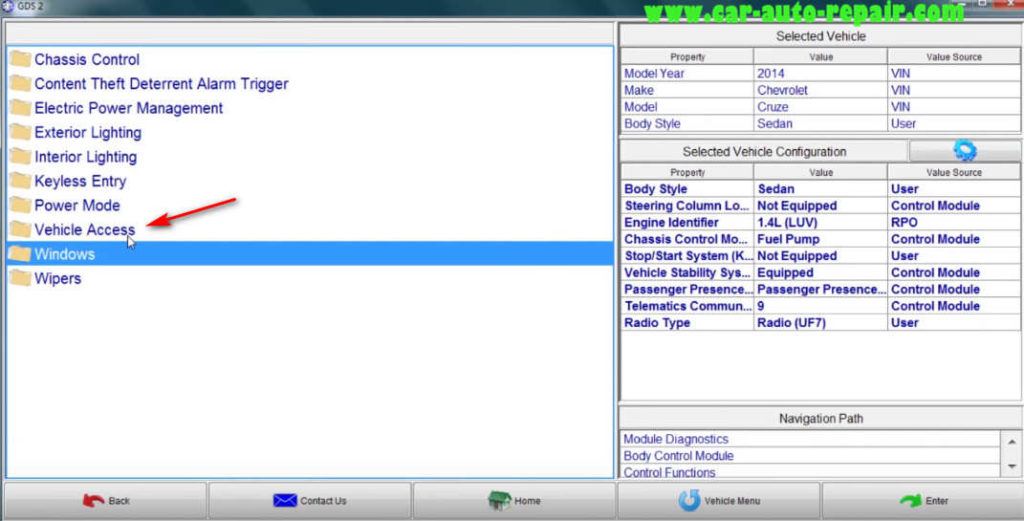Click the Chevrolet make value
The width and height of the screenshot is (1024, 521).
coord(820,90)
